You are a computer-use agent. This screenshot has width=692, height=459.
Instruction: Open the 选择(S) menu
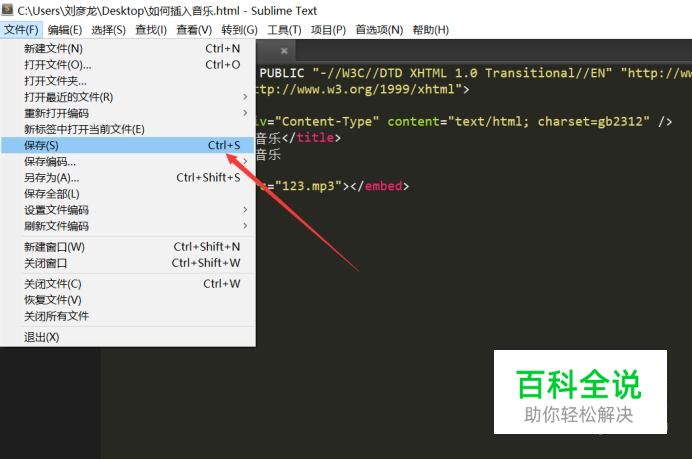coord(109,30)
